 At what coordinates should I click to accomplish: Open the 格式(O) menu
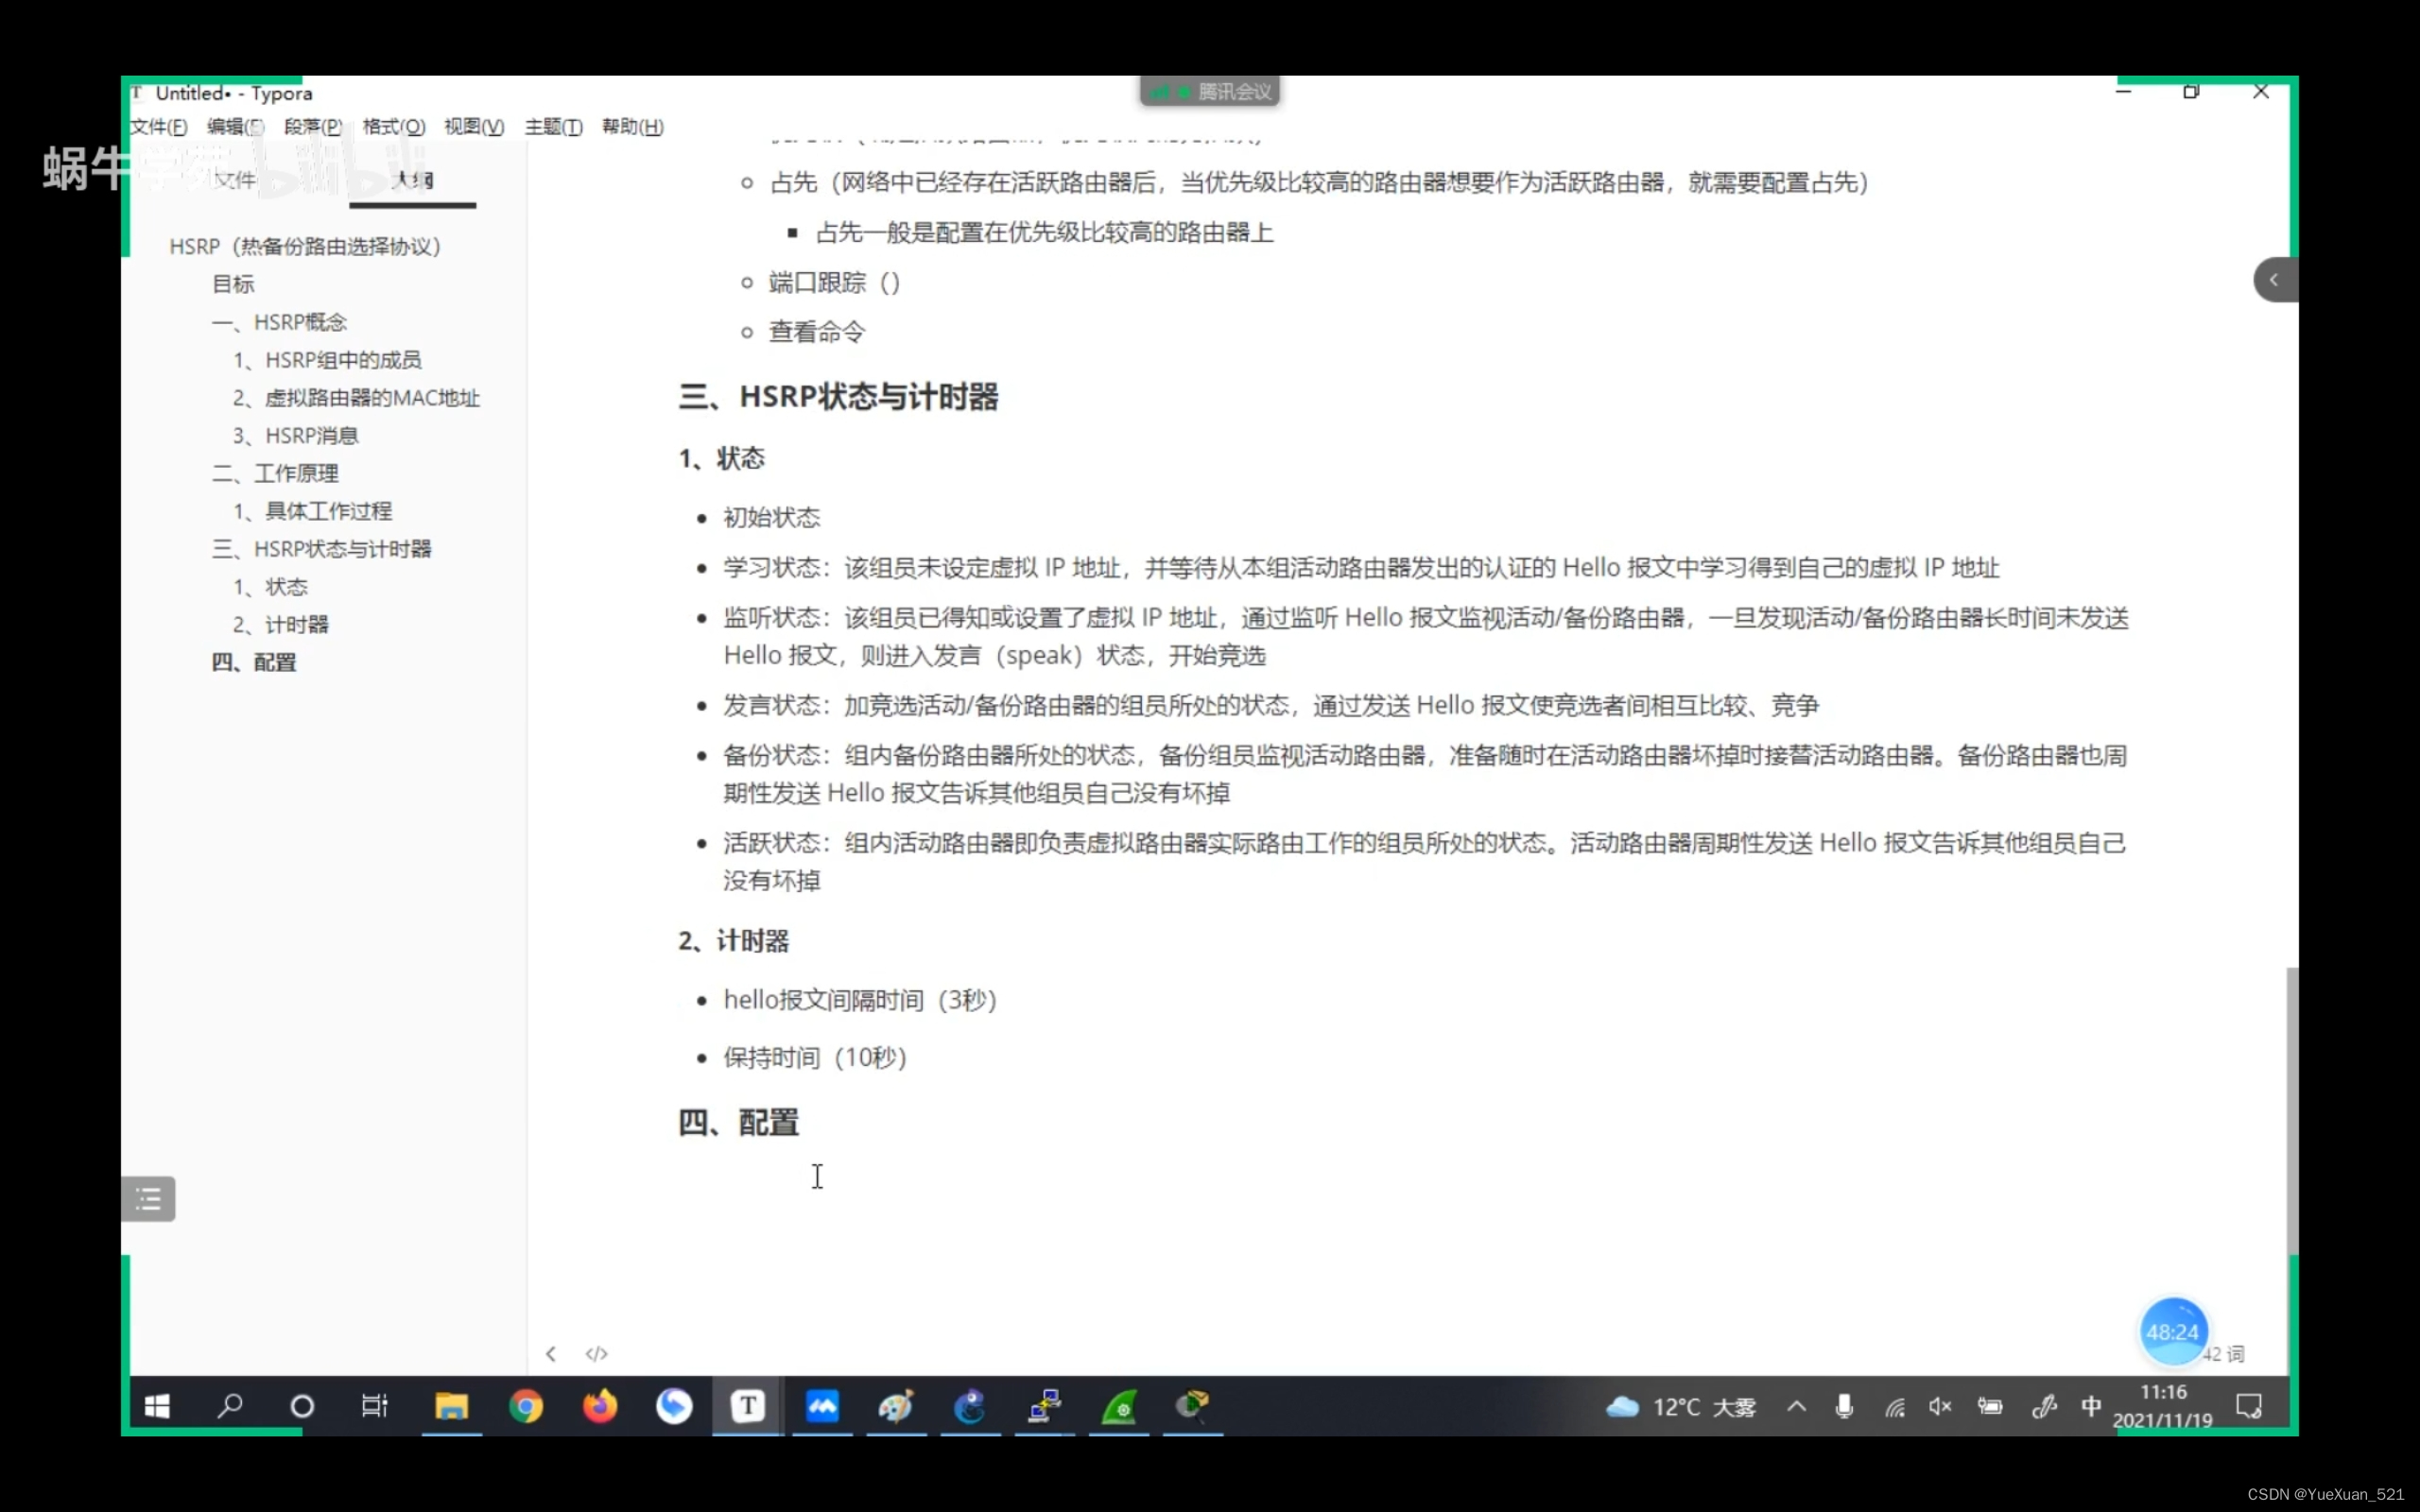click(x=393, y=127)
